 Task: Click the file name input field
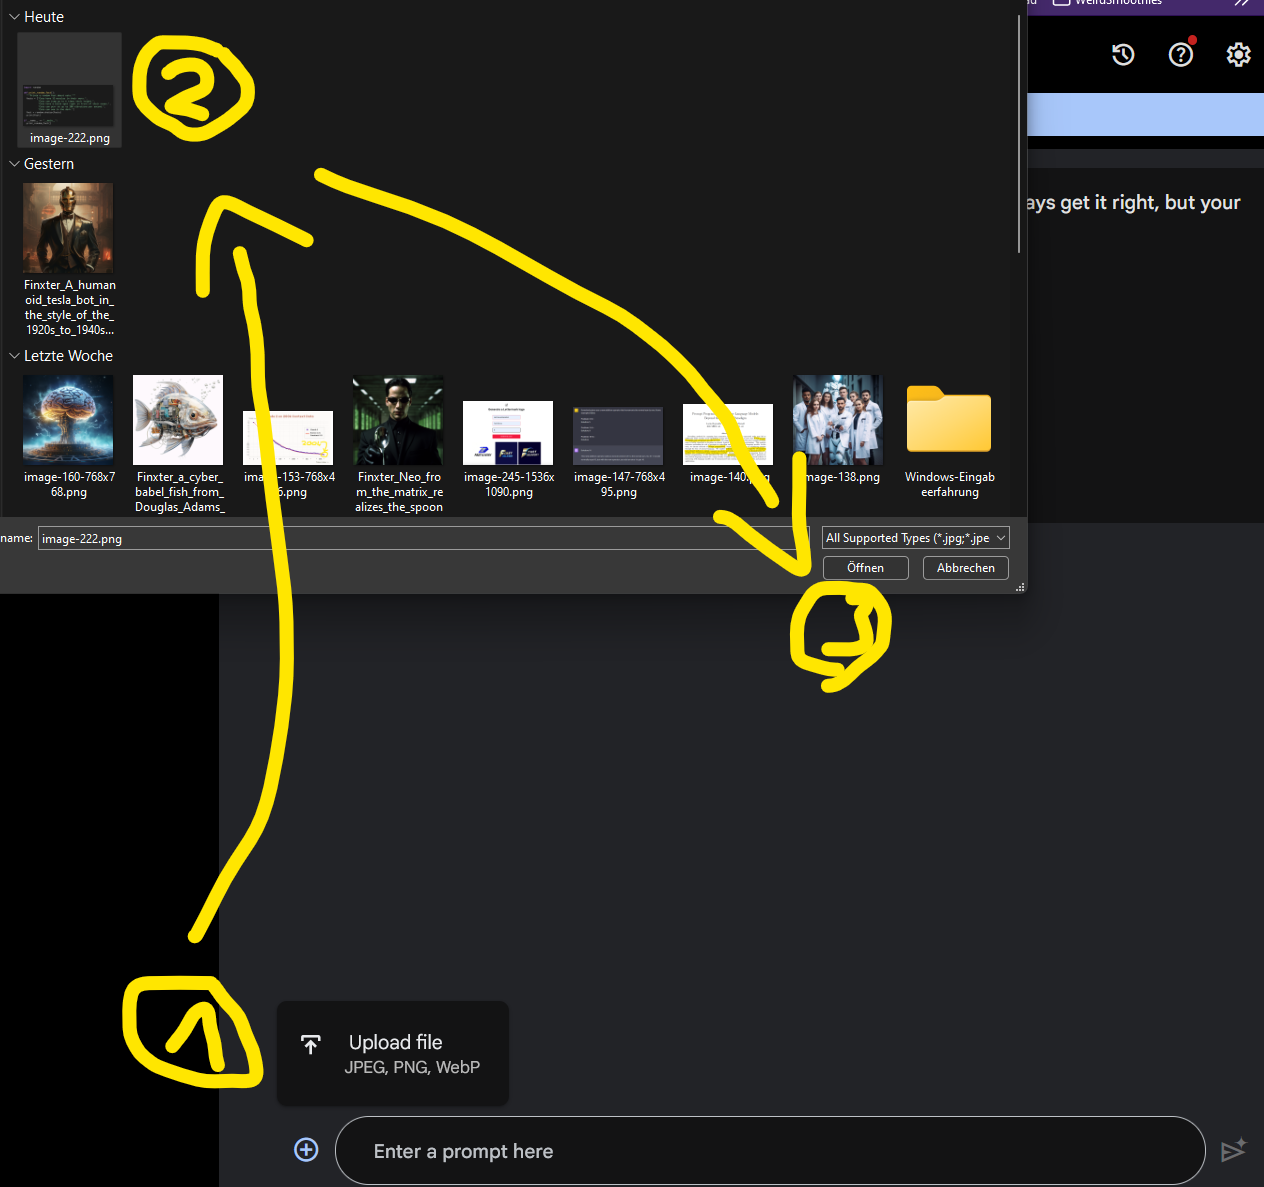click(400, 538)
